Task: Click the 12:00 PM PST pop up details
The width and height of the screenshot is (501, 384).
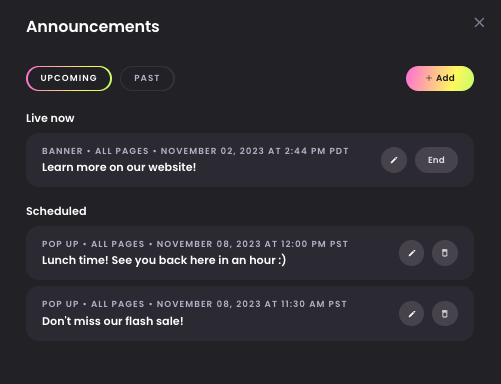Action: click(195, 244)
